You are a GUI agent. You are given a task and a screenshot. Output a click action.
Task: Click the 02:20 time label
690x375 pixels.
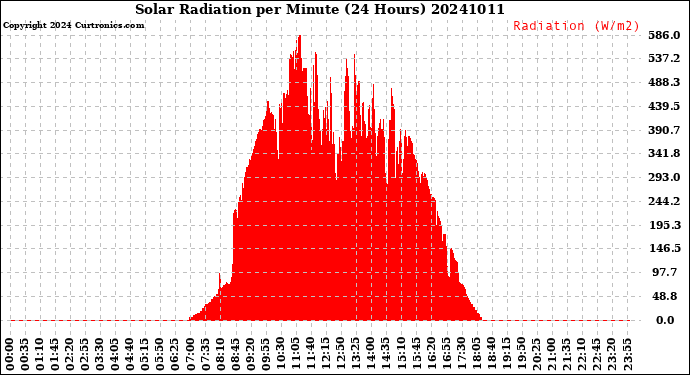pos(70,354)
